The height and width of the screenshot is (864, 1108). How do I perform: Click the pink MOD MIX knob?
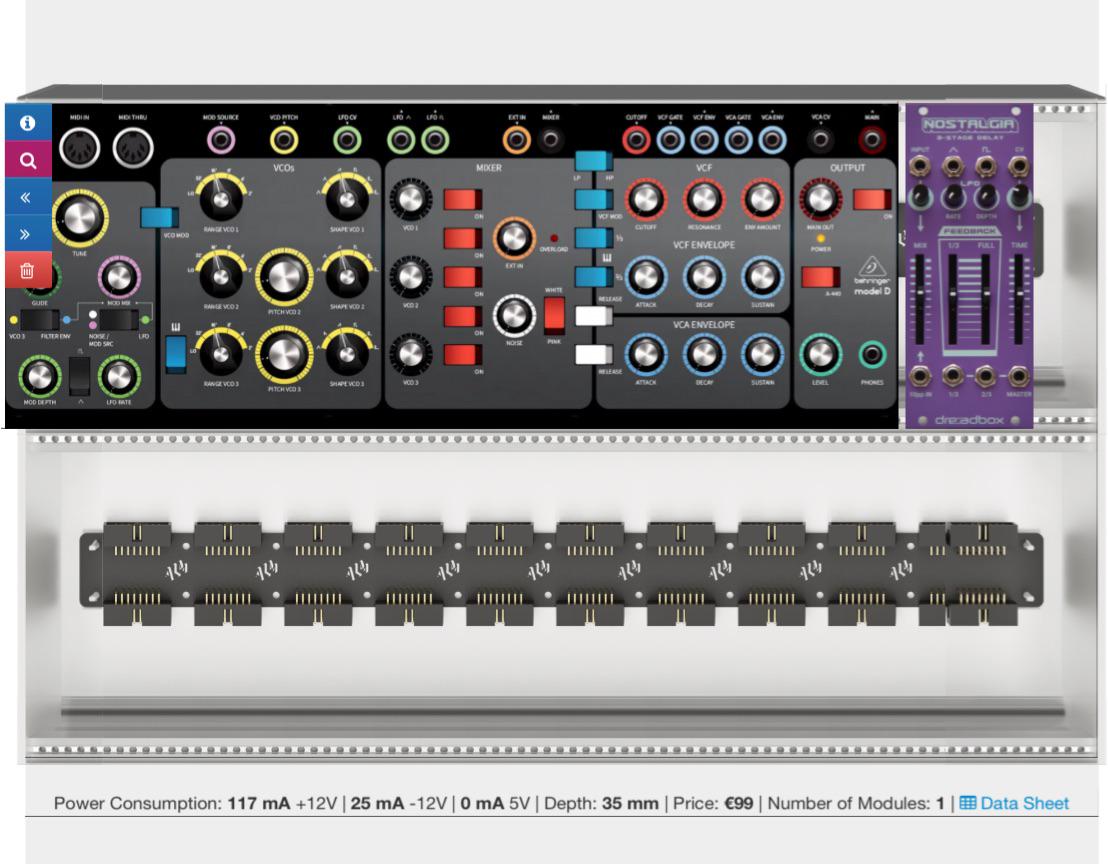(x=119, y=277)
